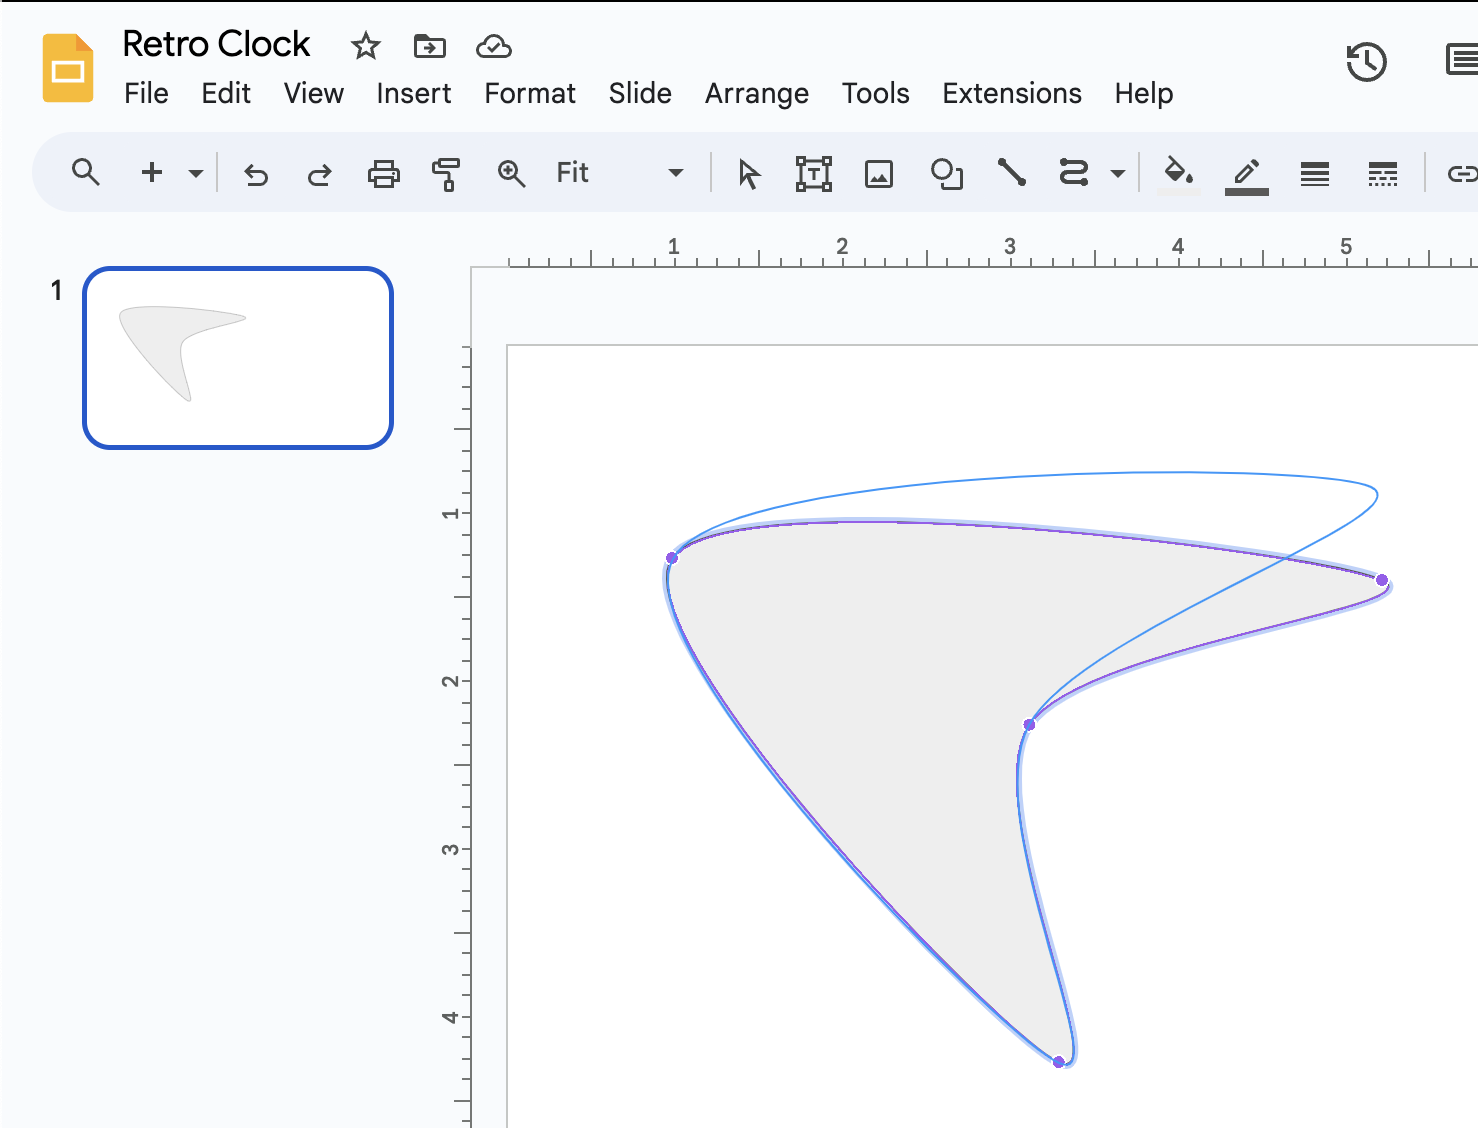Star the Retro Clock presentation
Image resolution: width=1478 pixels, height=1128 pixels.
click(x=365, y=46)
